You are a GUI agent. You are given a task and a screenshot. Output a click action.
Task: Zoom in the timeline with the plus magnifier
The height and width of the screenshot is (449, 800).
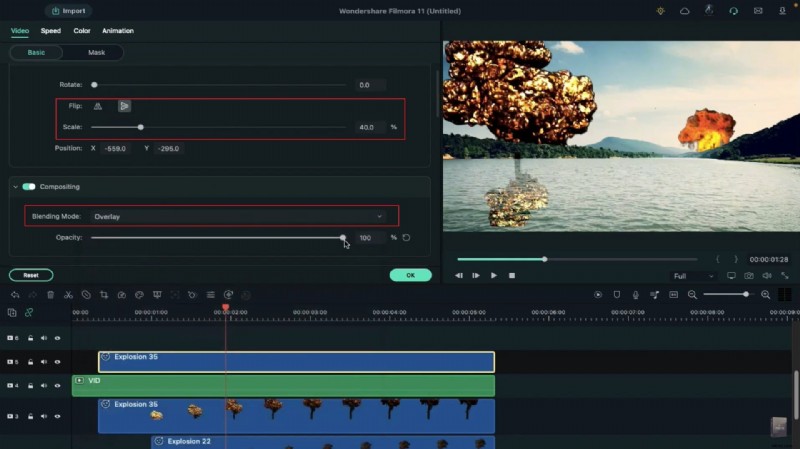[x=765, y=294]
